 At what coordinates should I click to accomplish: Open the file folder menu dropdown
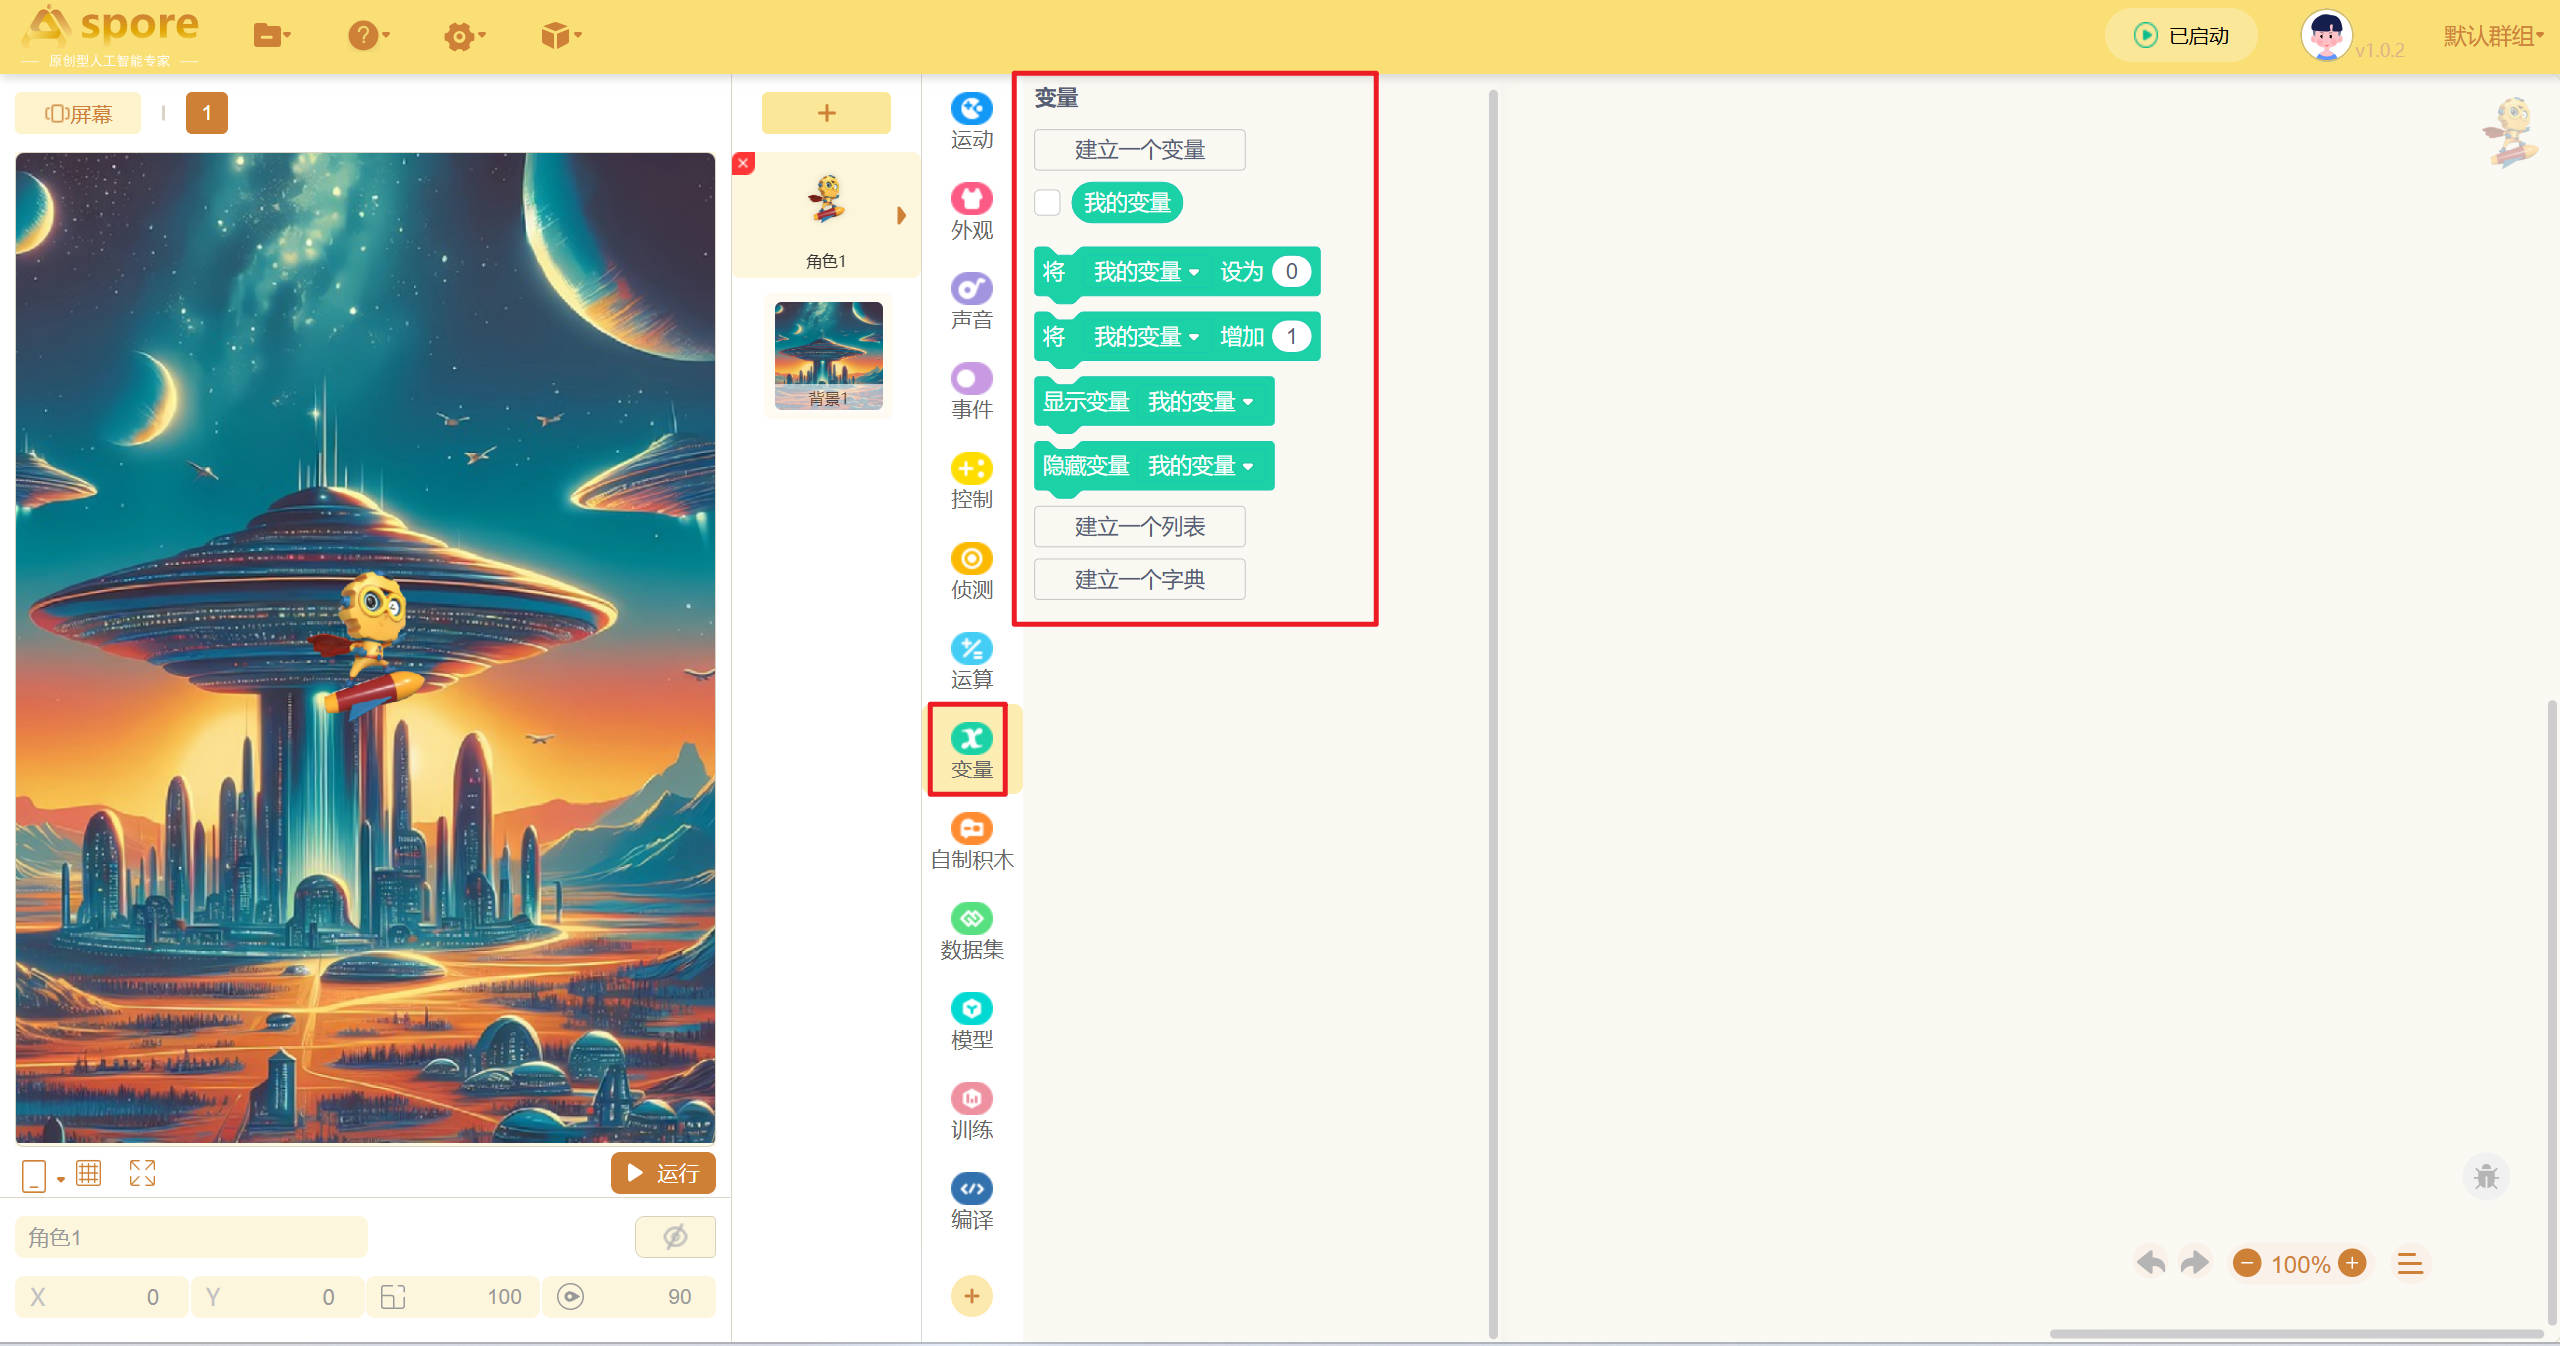coord(271,36)
